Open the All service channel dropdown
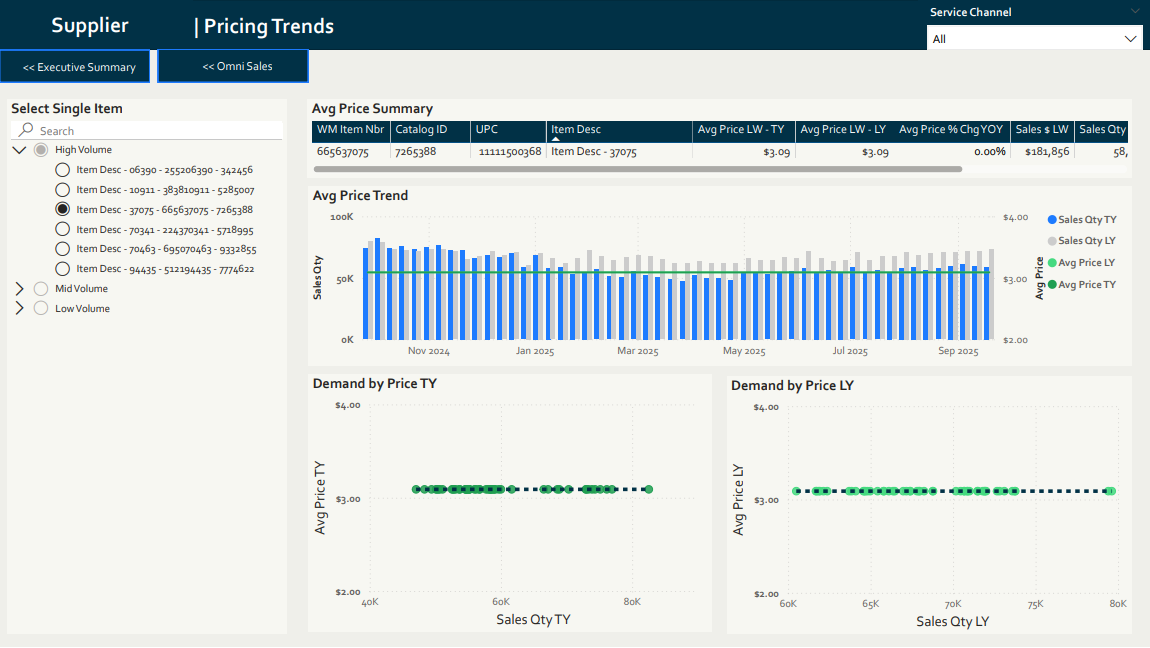This screenshot has width=1150, height=648. coord(1131,37)
